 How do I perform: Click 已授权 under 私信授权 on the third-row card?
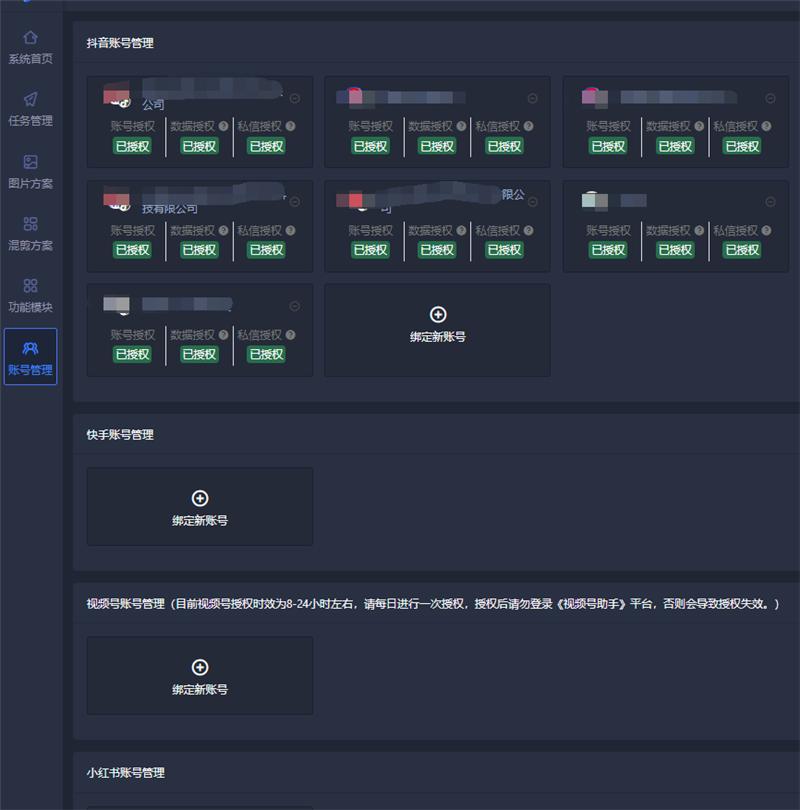[x=266, y=354]
